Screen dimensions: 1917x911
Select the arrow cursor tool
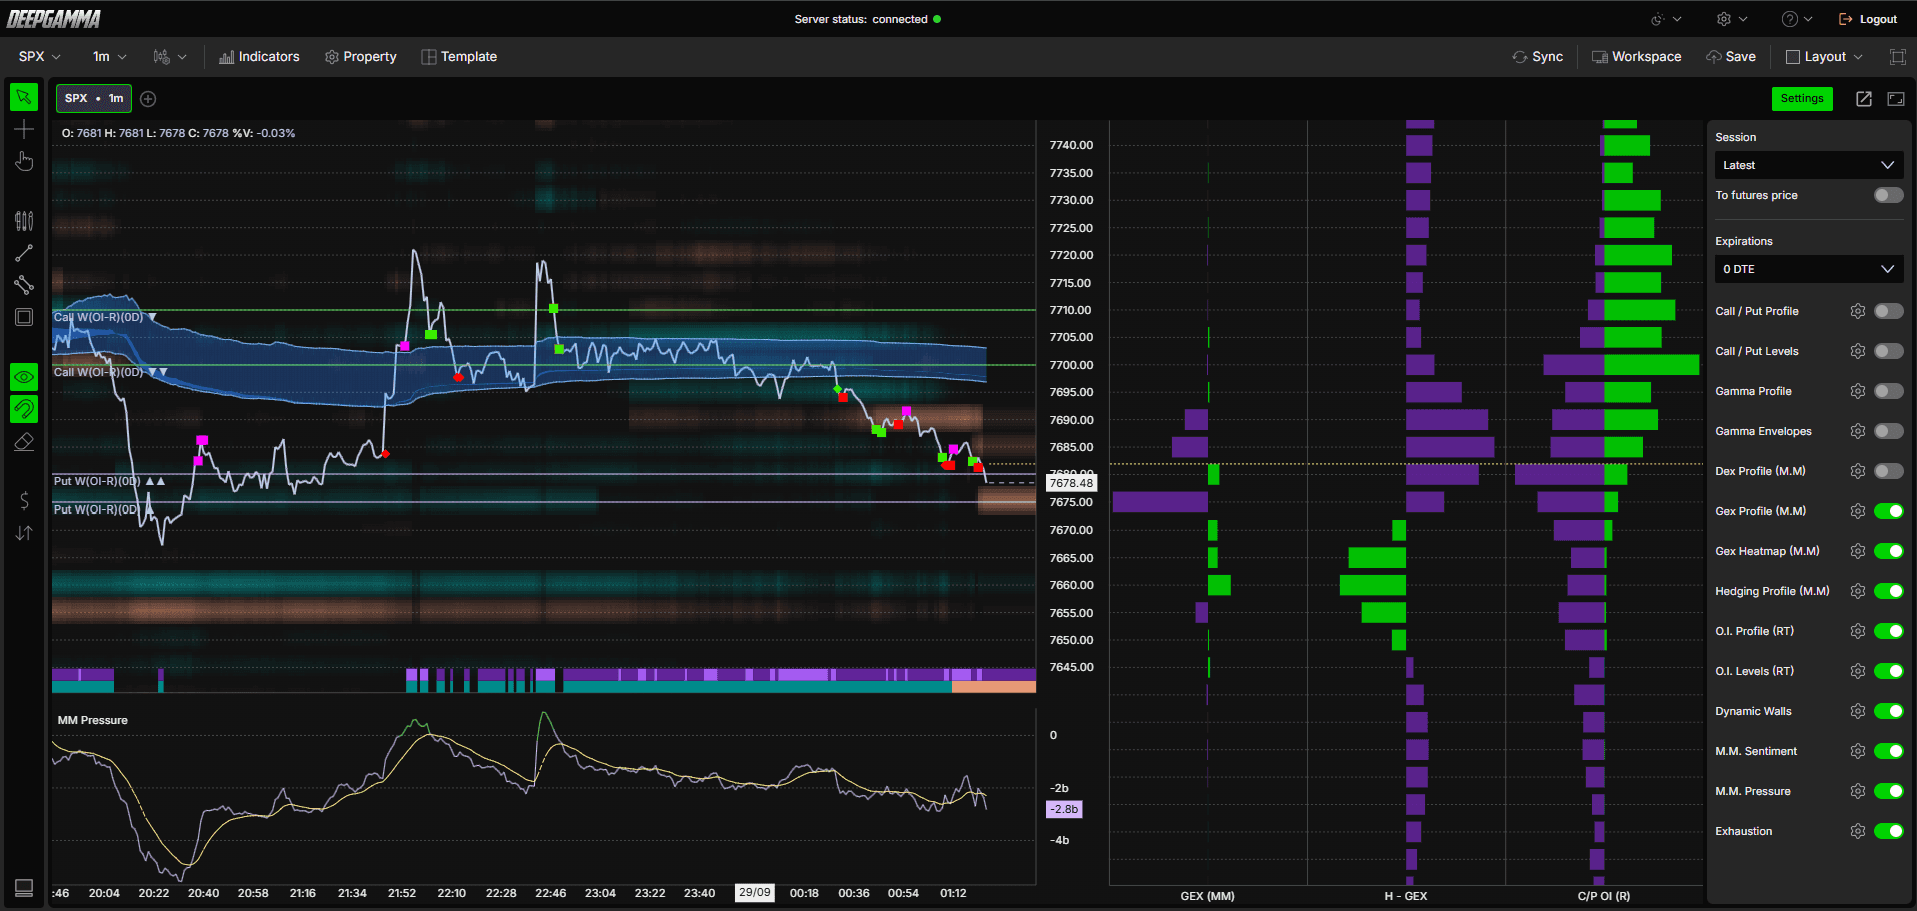[x=24, y=97]
